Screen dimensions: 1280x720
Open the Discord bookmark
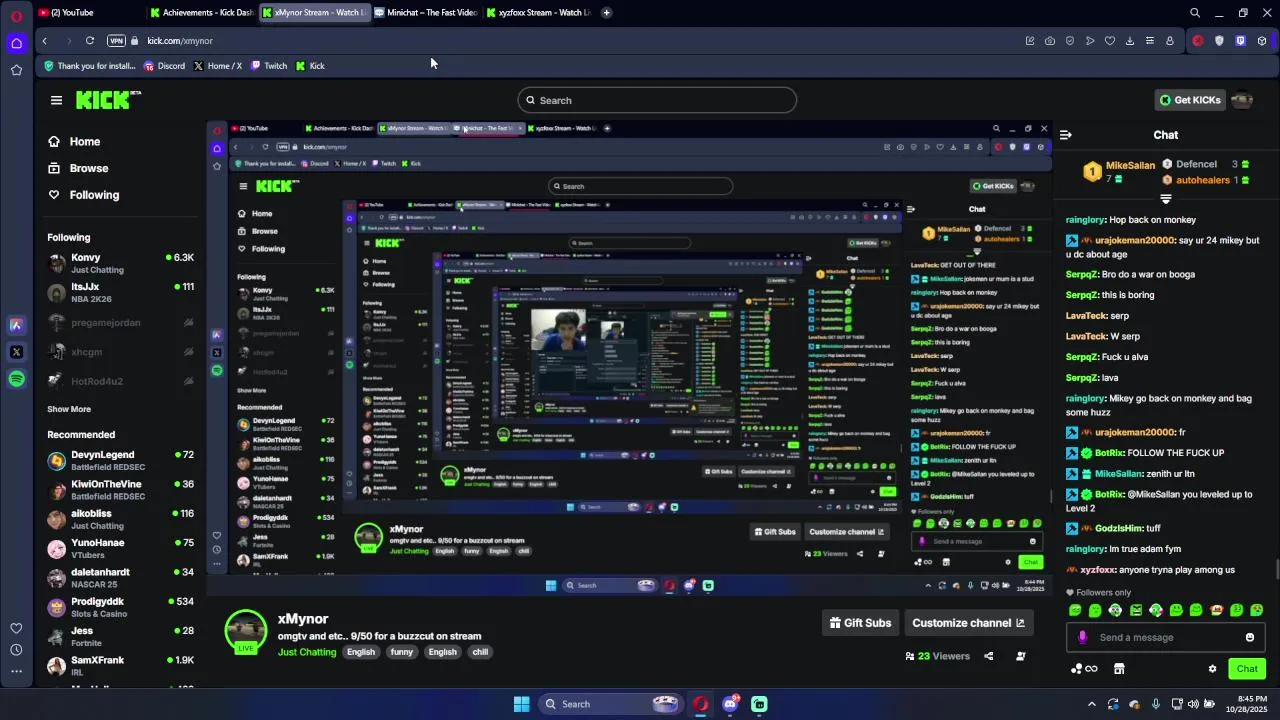164,66
